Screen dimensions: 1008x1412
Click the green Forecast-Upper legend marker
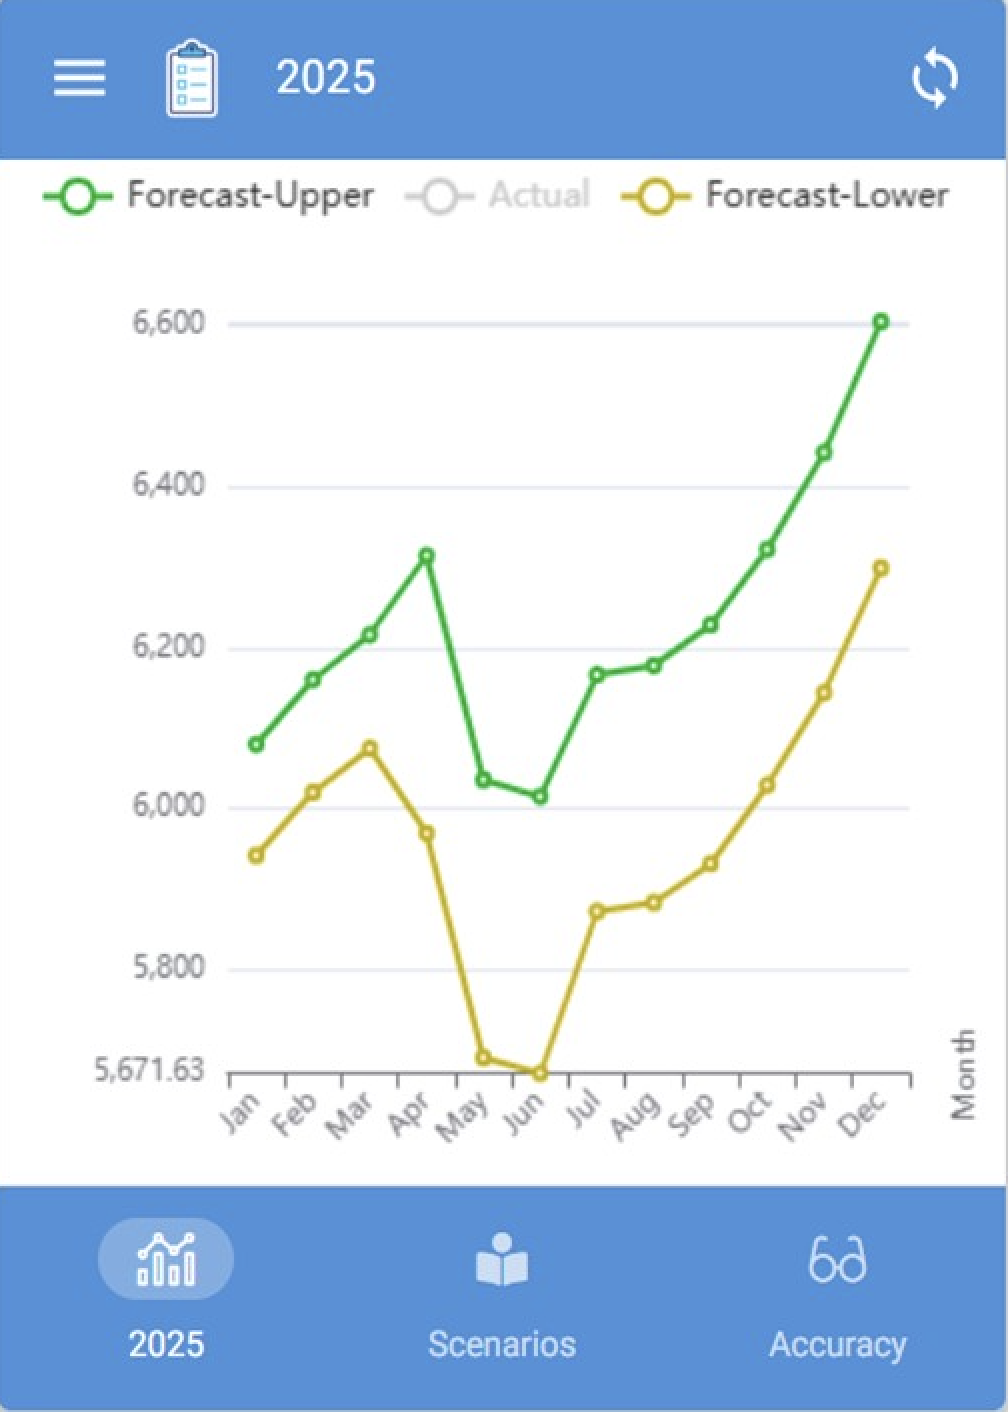point(78,196)
